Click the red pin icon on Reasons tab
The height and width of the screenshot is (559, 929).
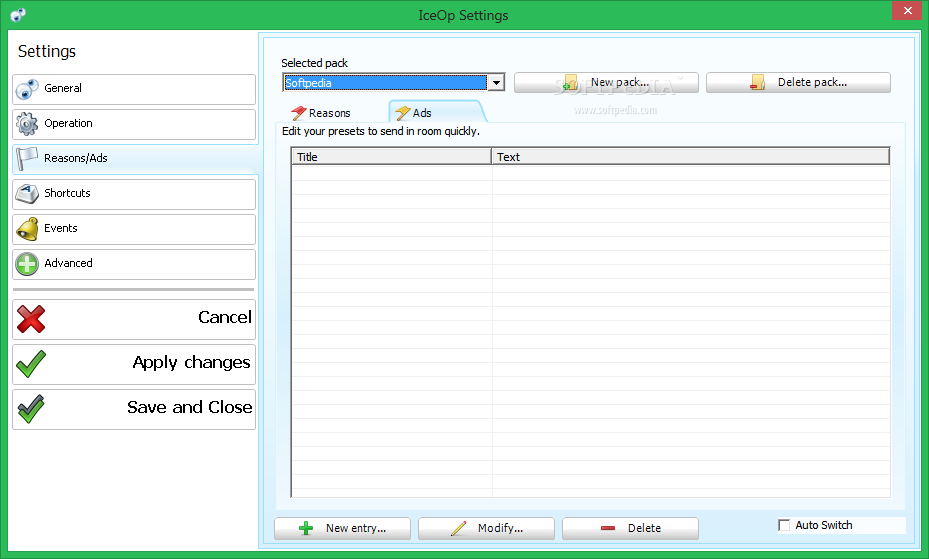(x=299, y=113)
